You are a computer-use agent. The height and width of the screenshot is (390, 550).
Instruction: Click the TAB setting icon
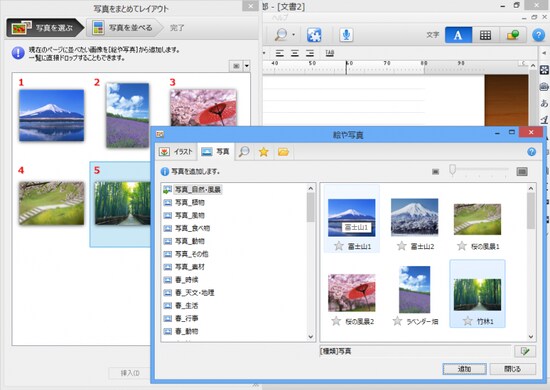pyautogui.click(x=330, y=53)
